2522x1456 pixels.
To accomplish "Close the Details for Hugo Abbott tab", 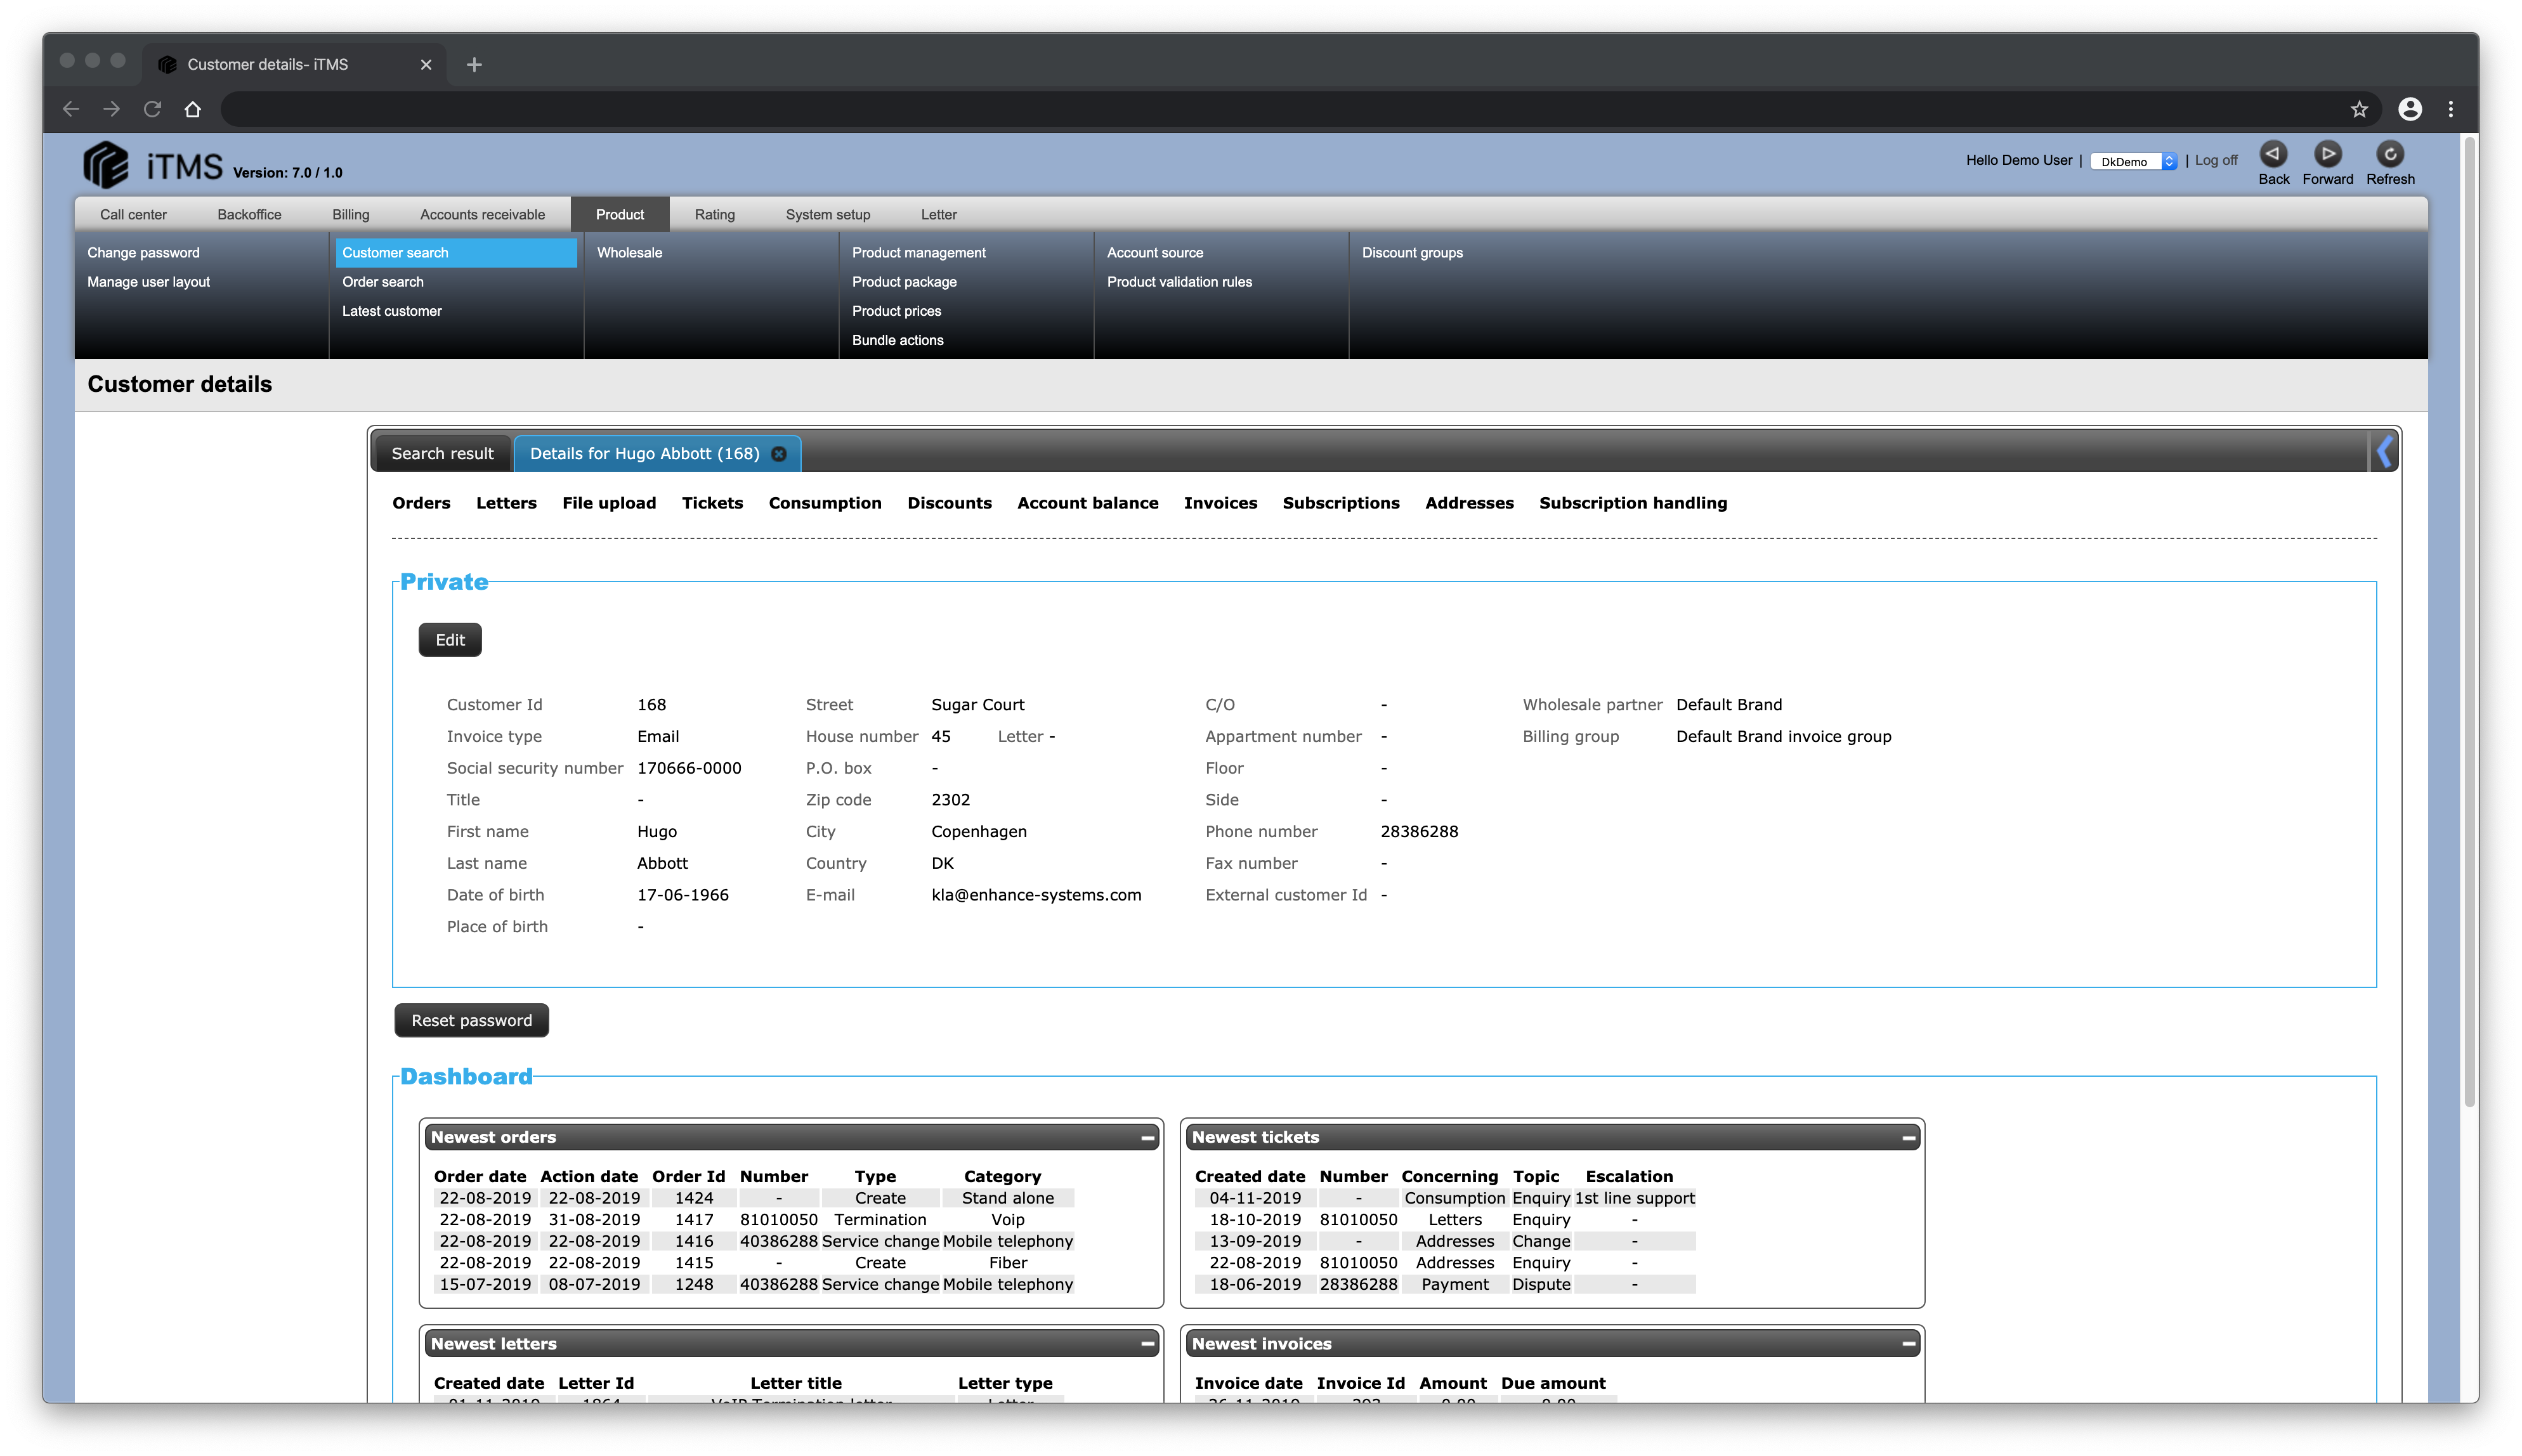I will pyautogui.click(x=779, y=454).
